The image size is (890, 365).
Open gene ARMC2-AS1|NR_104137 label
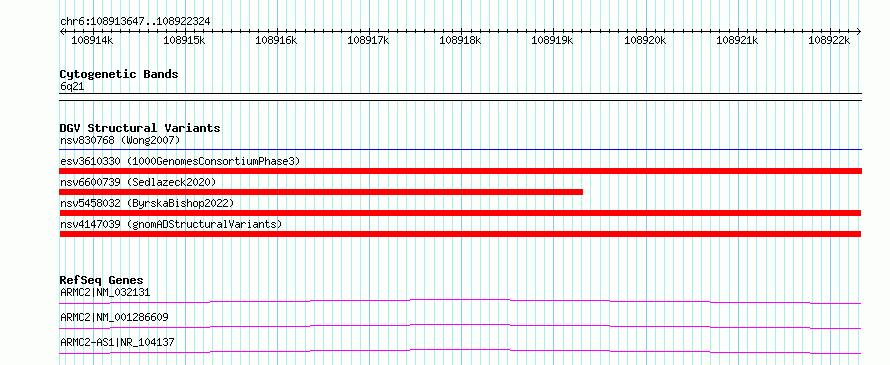coord(117,343)
